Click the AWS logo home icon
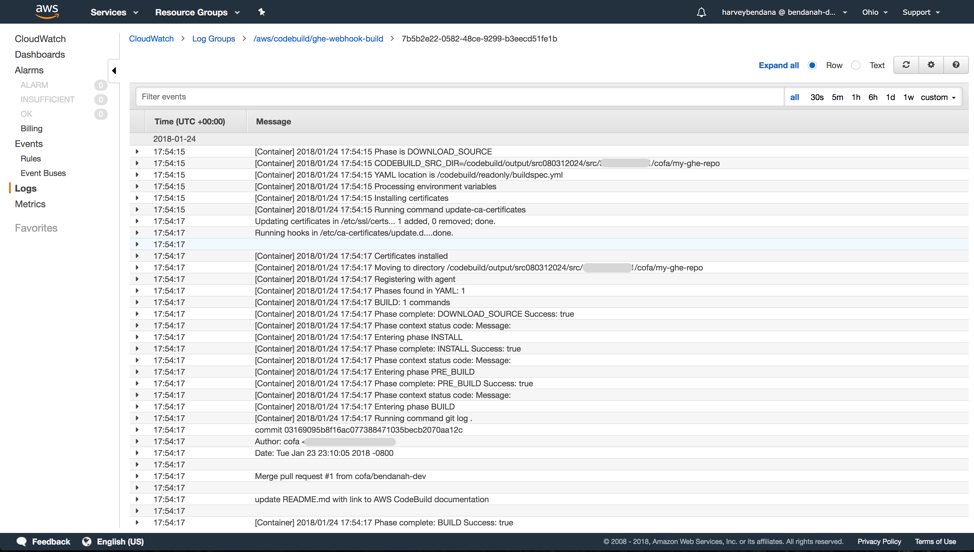Viewport: 974px width, 552px height. (47, 11)
